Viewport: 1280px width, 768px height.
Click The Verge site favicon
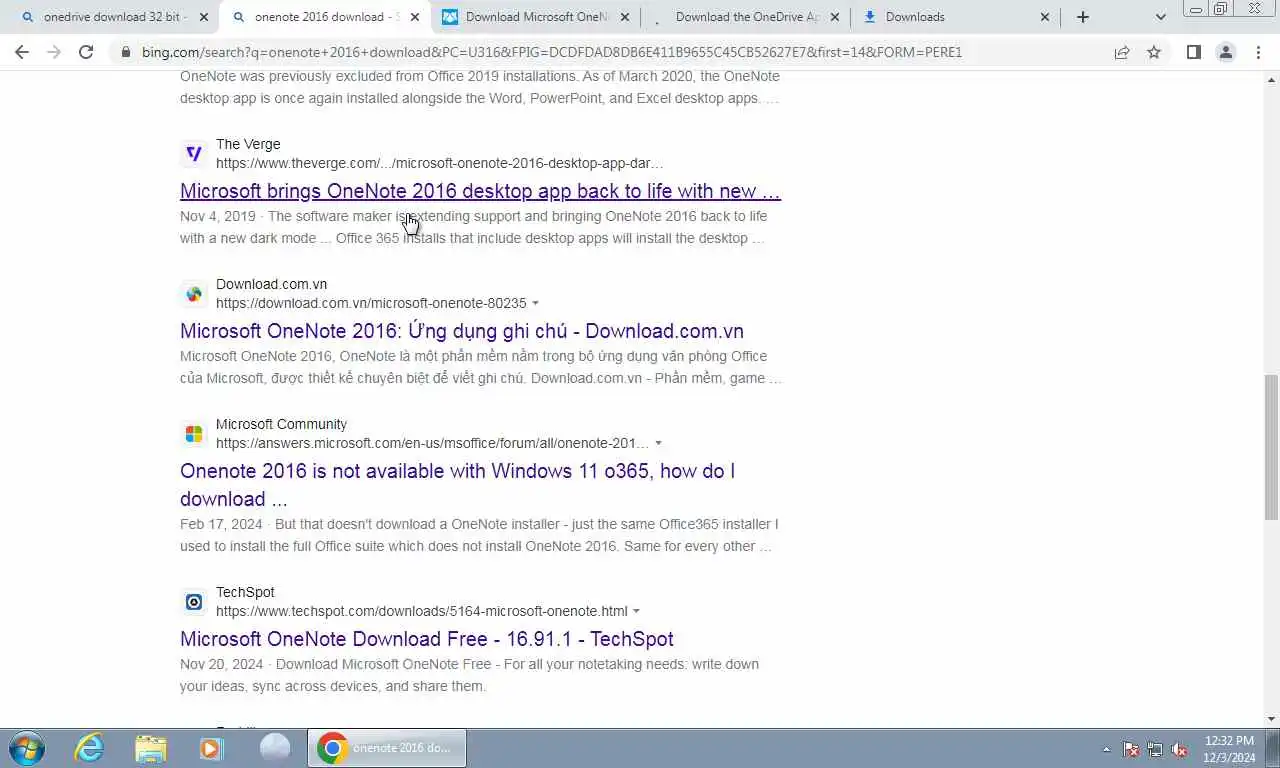pos(194,154)
